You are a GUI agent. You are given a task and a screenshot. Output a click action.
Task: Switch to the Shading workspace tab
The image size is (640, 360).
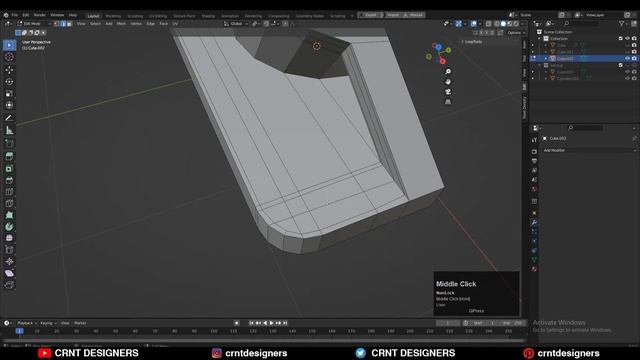[x=208, y=16]
